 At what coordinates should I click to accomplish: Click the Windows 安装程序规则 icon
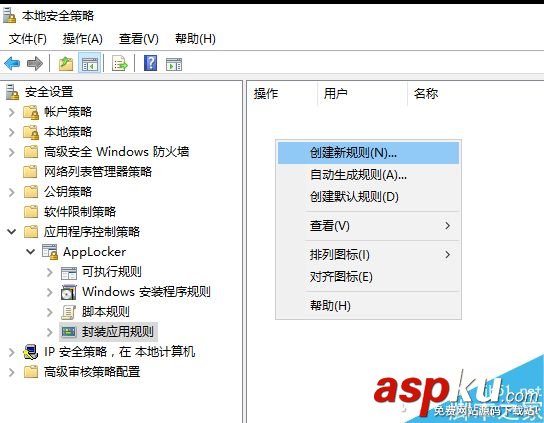(68, 292)
